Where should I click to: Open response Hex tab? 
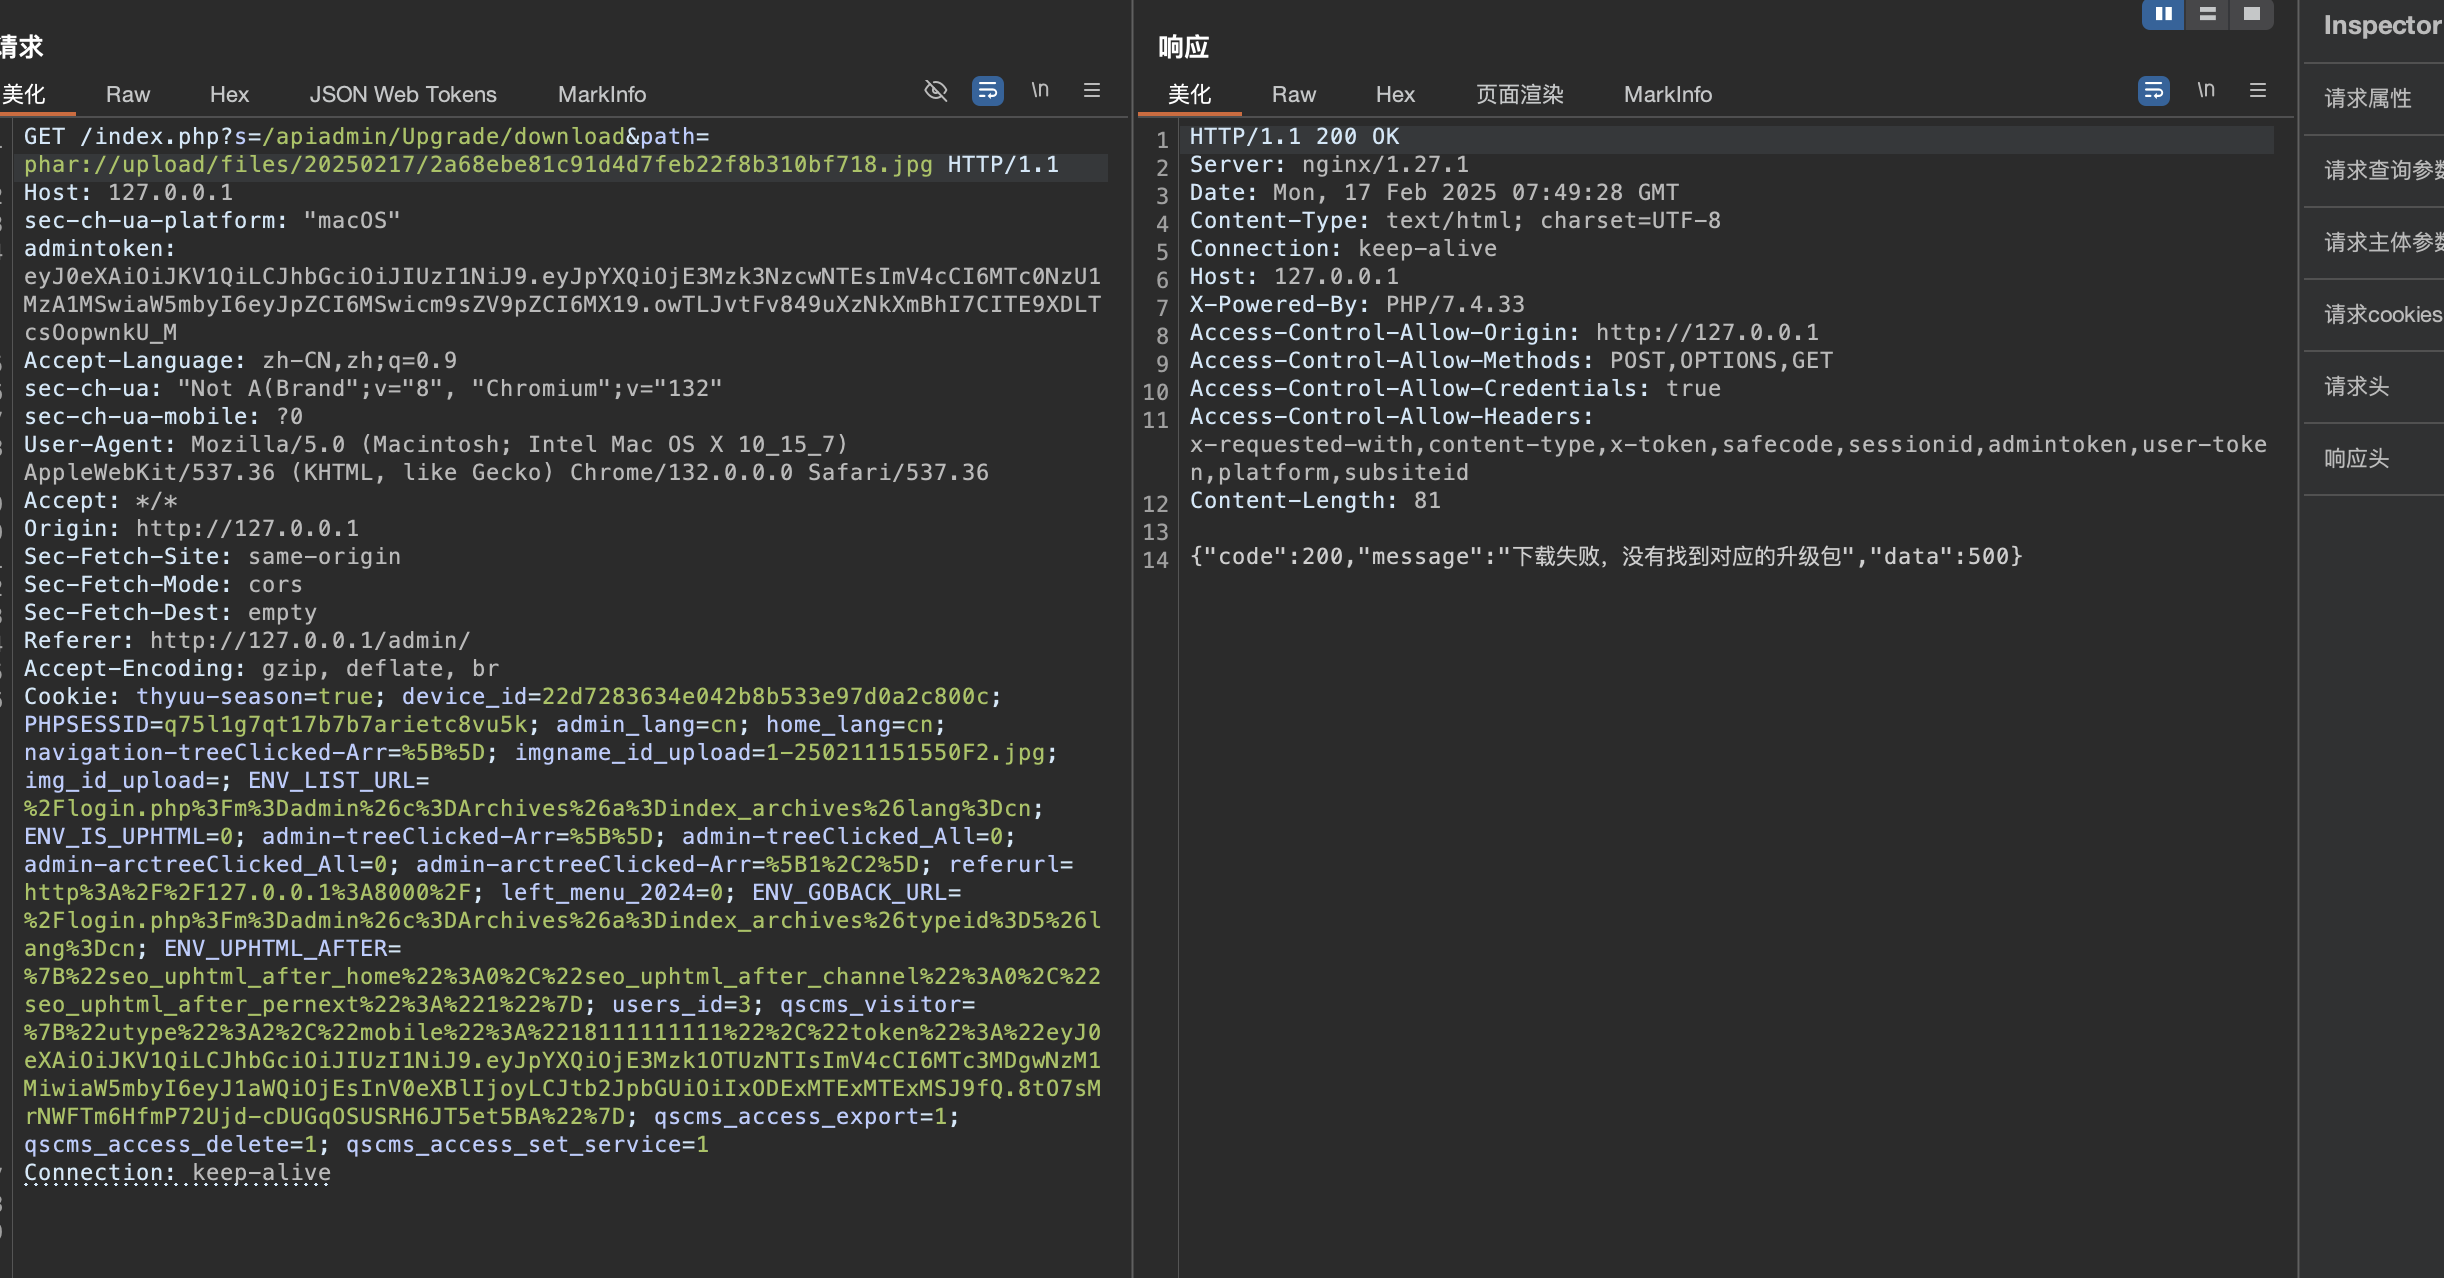(1395, 94)
